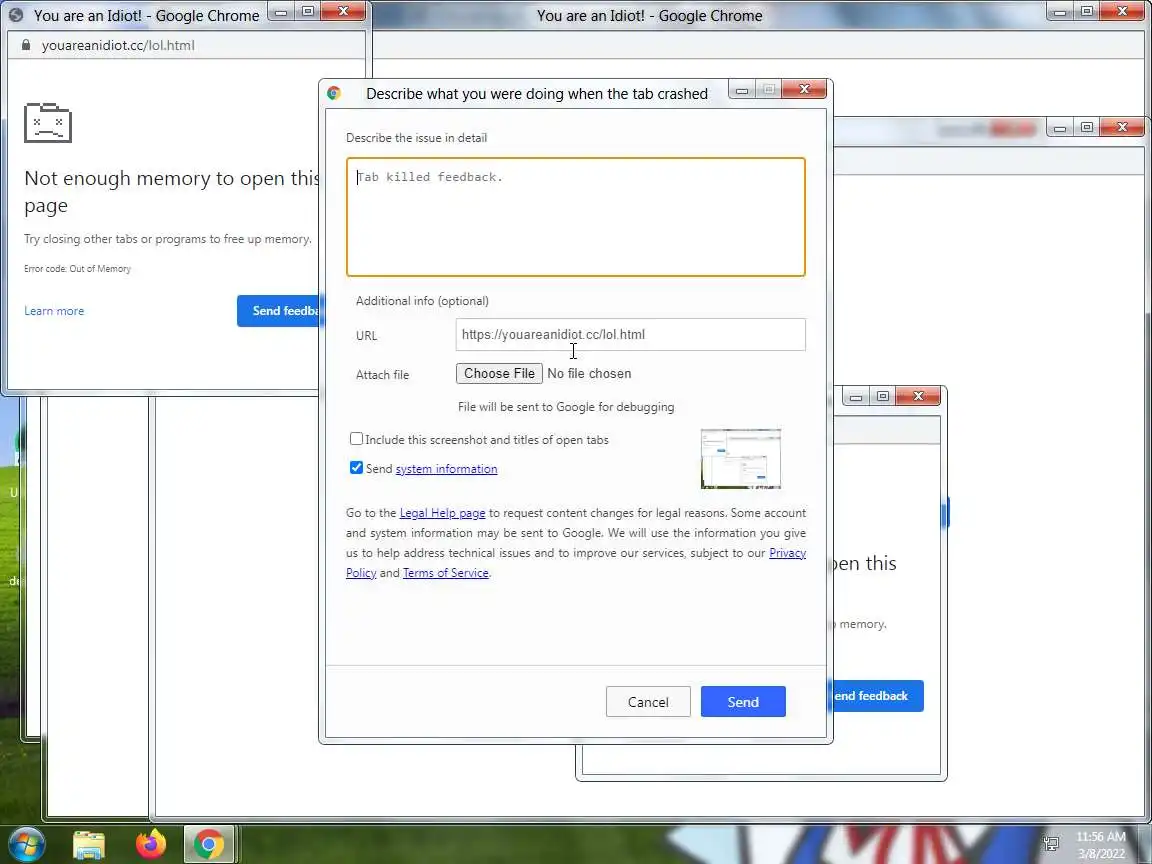Click the 'Describe the issue in detail' label
The width and height of the screenshot is (1152, 864).
[417, 137]
